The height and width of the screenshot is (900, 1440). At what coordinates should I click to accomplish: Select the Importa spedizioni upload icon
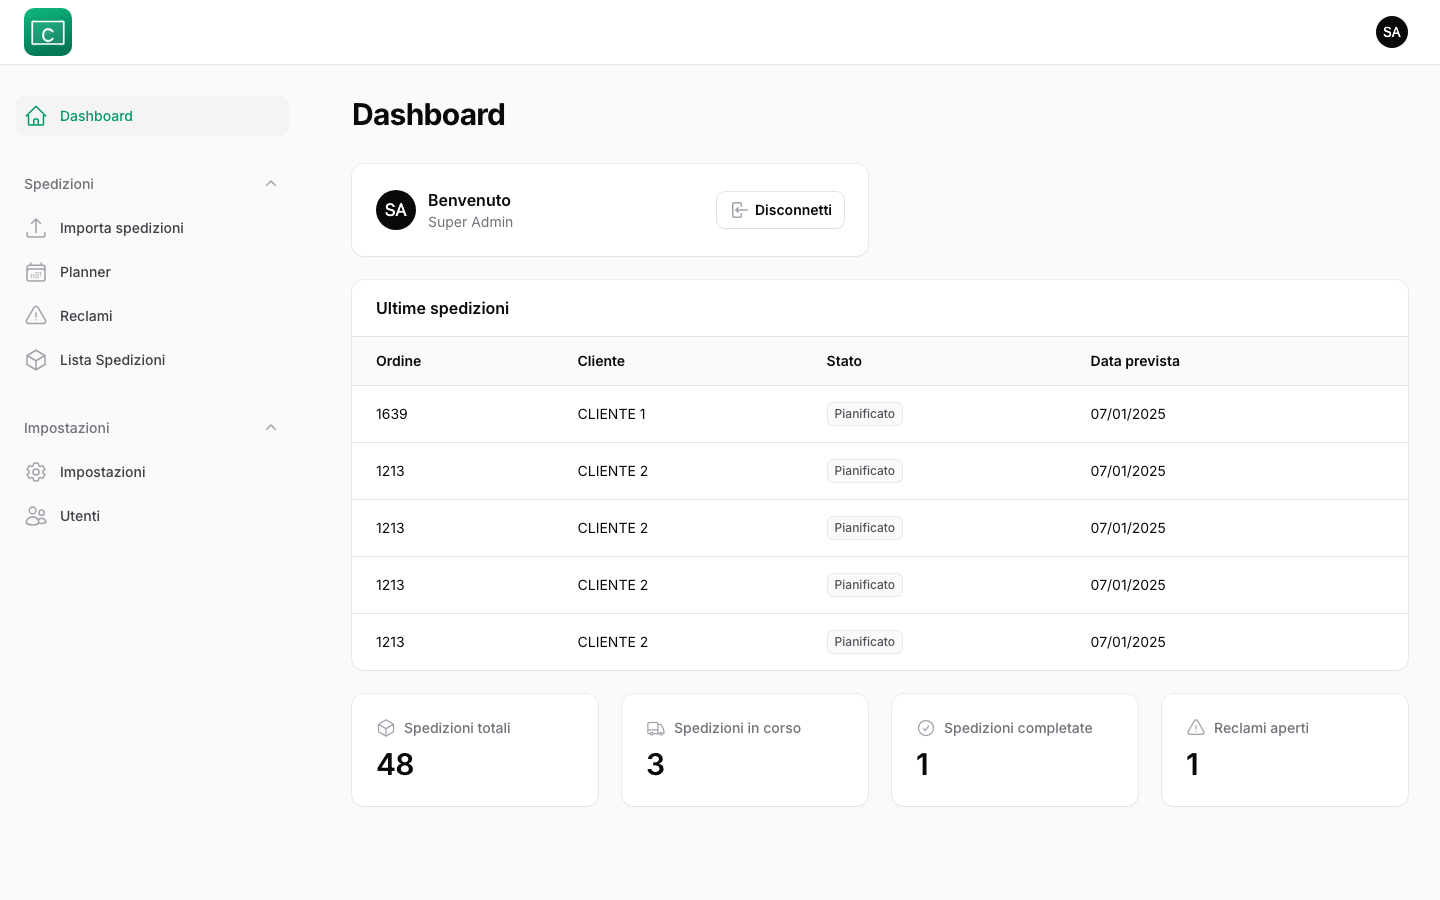point(36,228)
